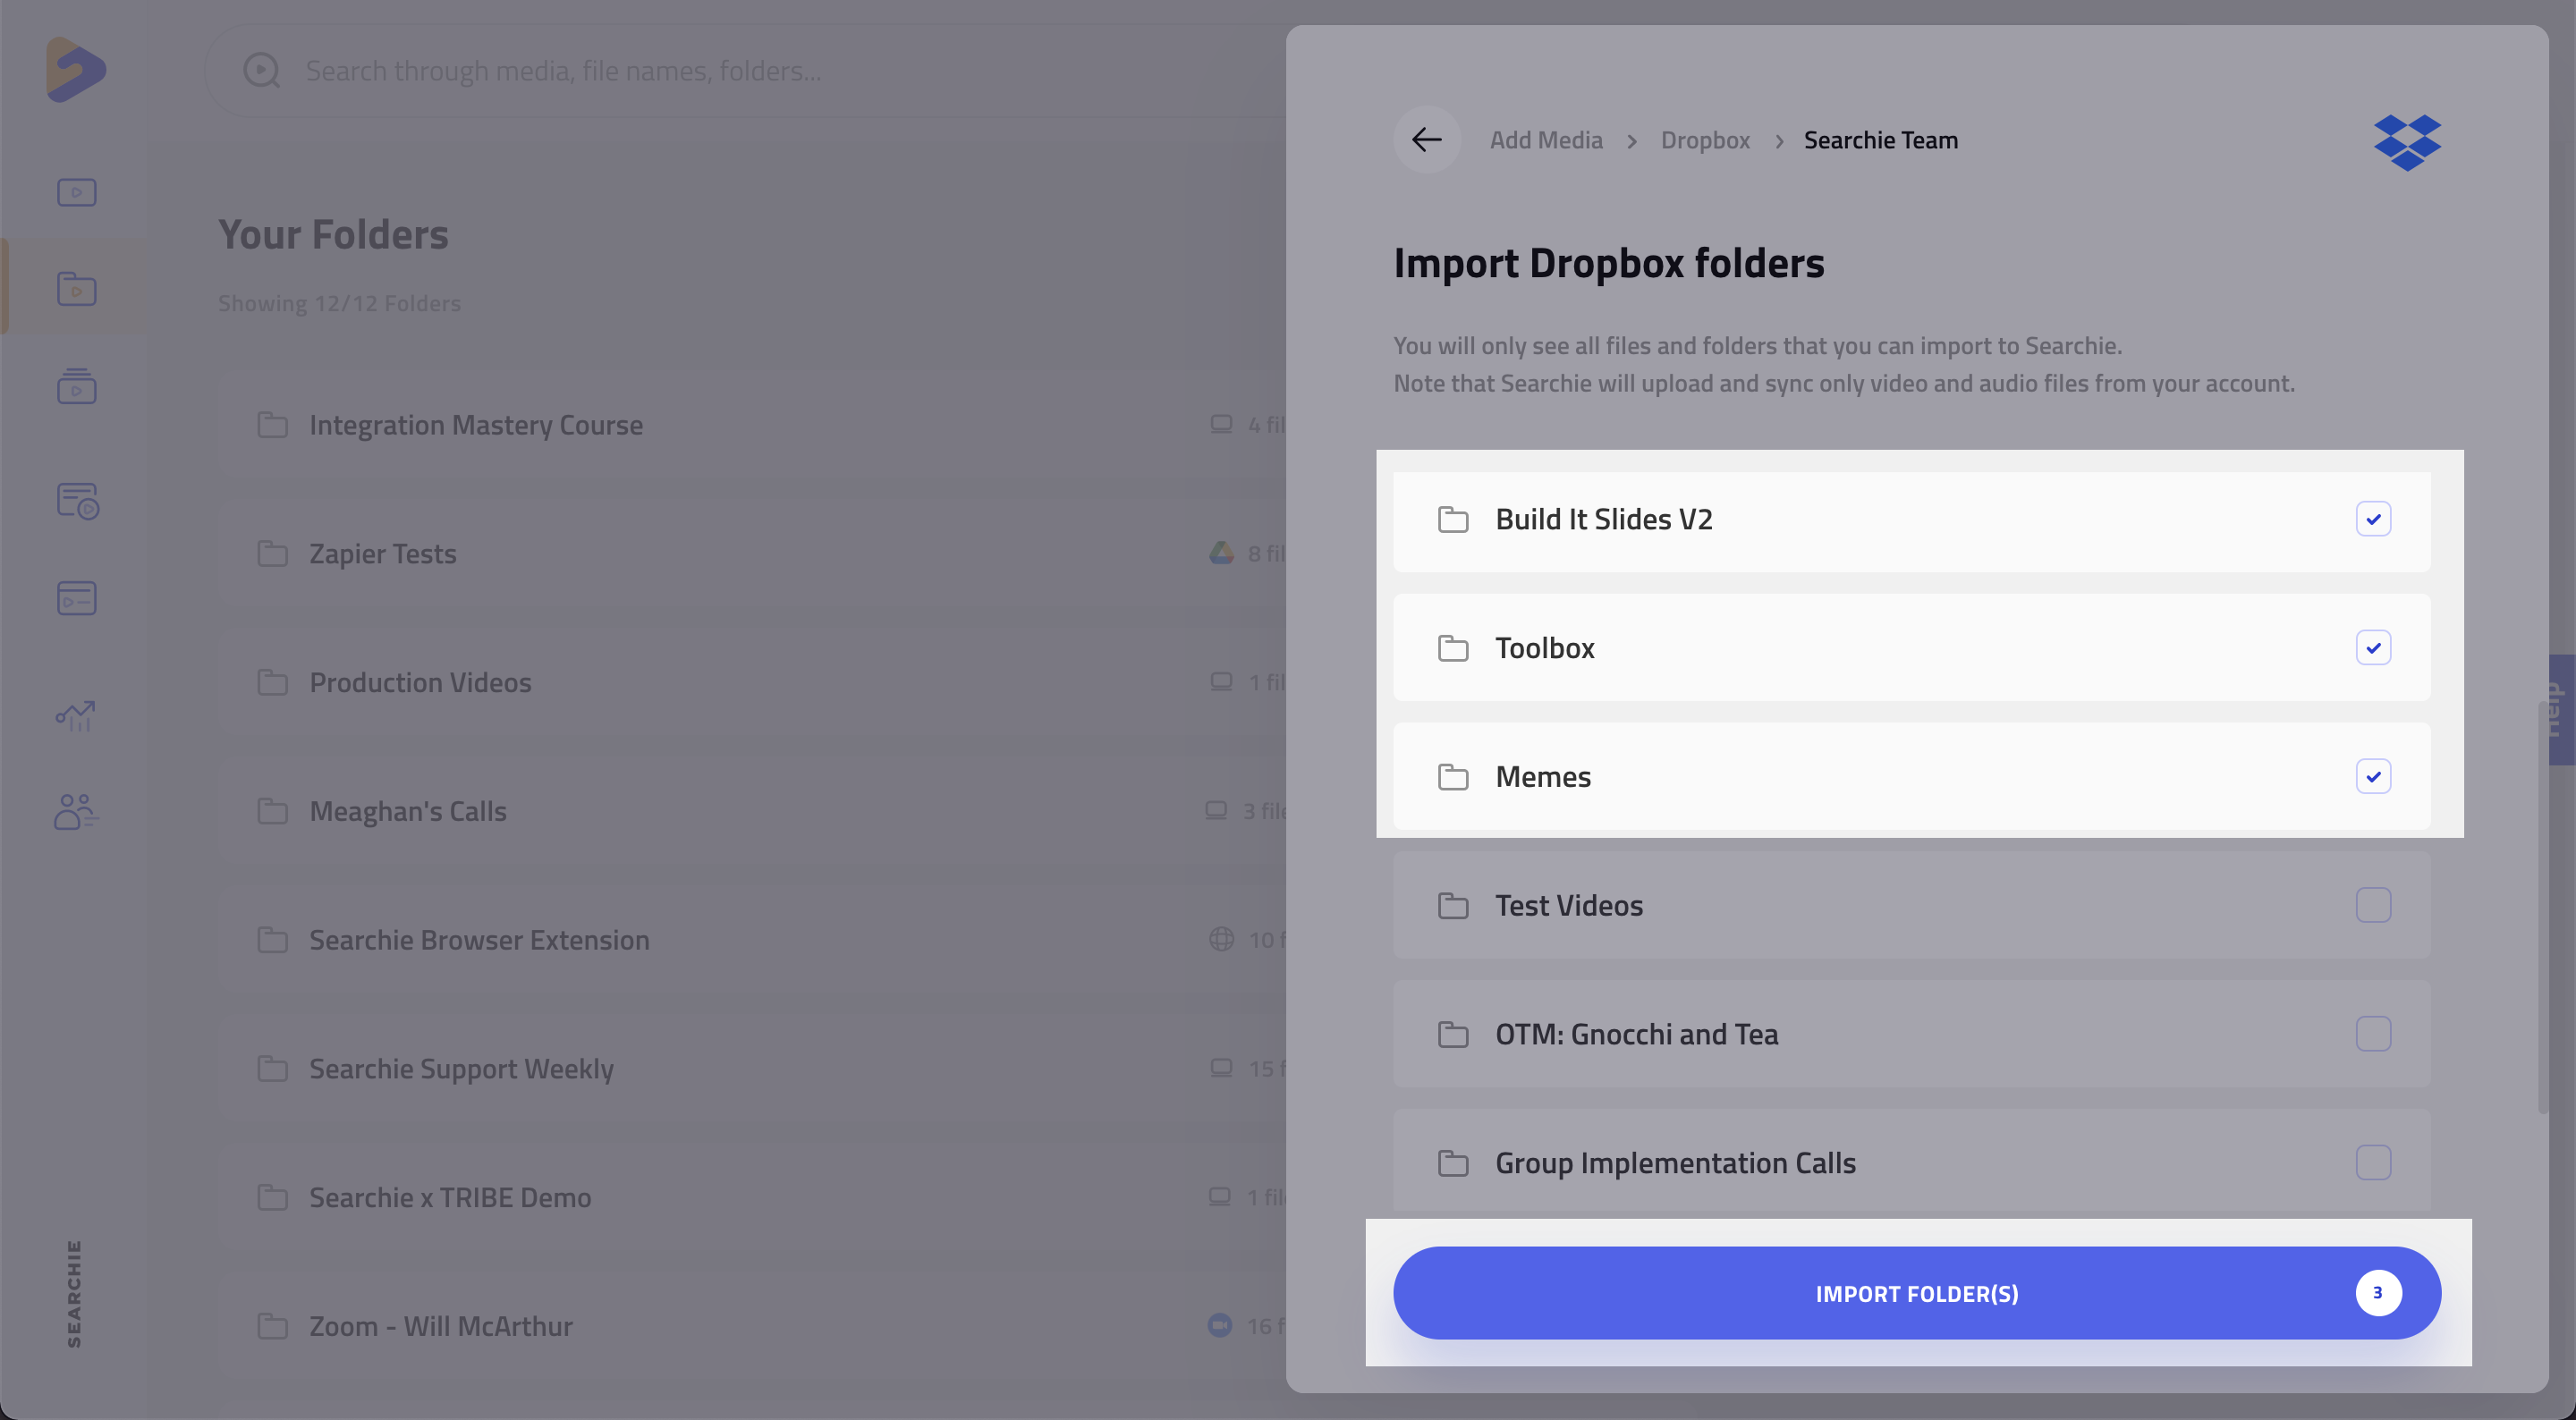The image size is (2576, 1420).
Task: Uncheck the Toolbox checkbox
Action: coord(2373,648)
